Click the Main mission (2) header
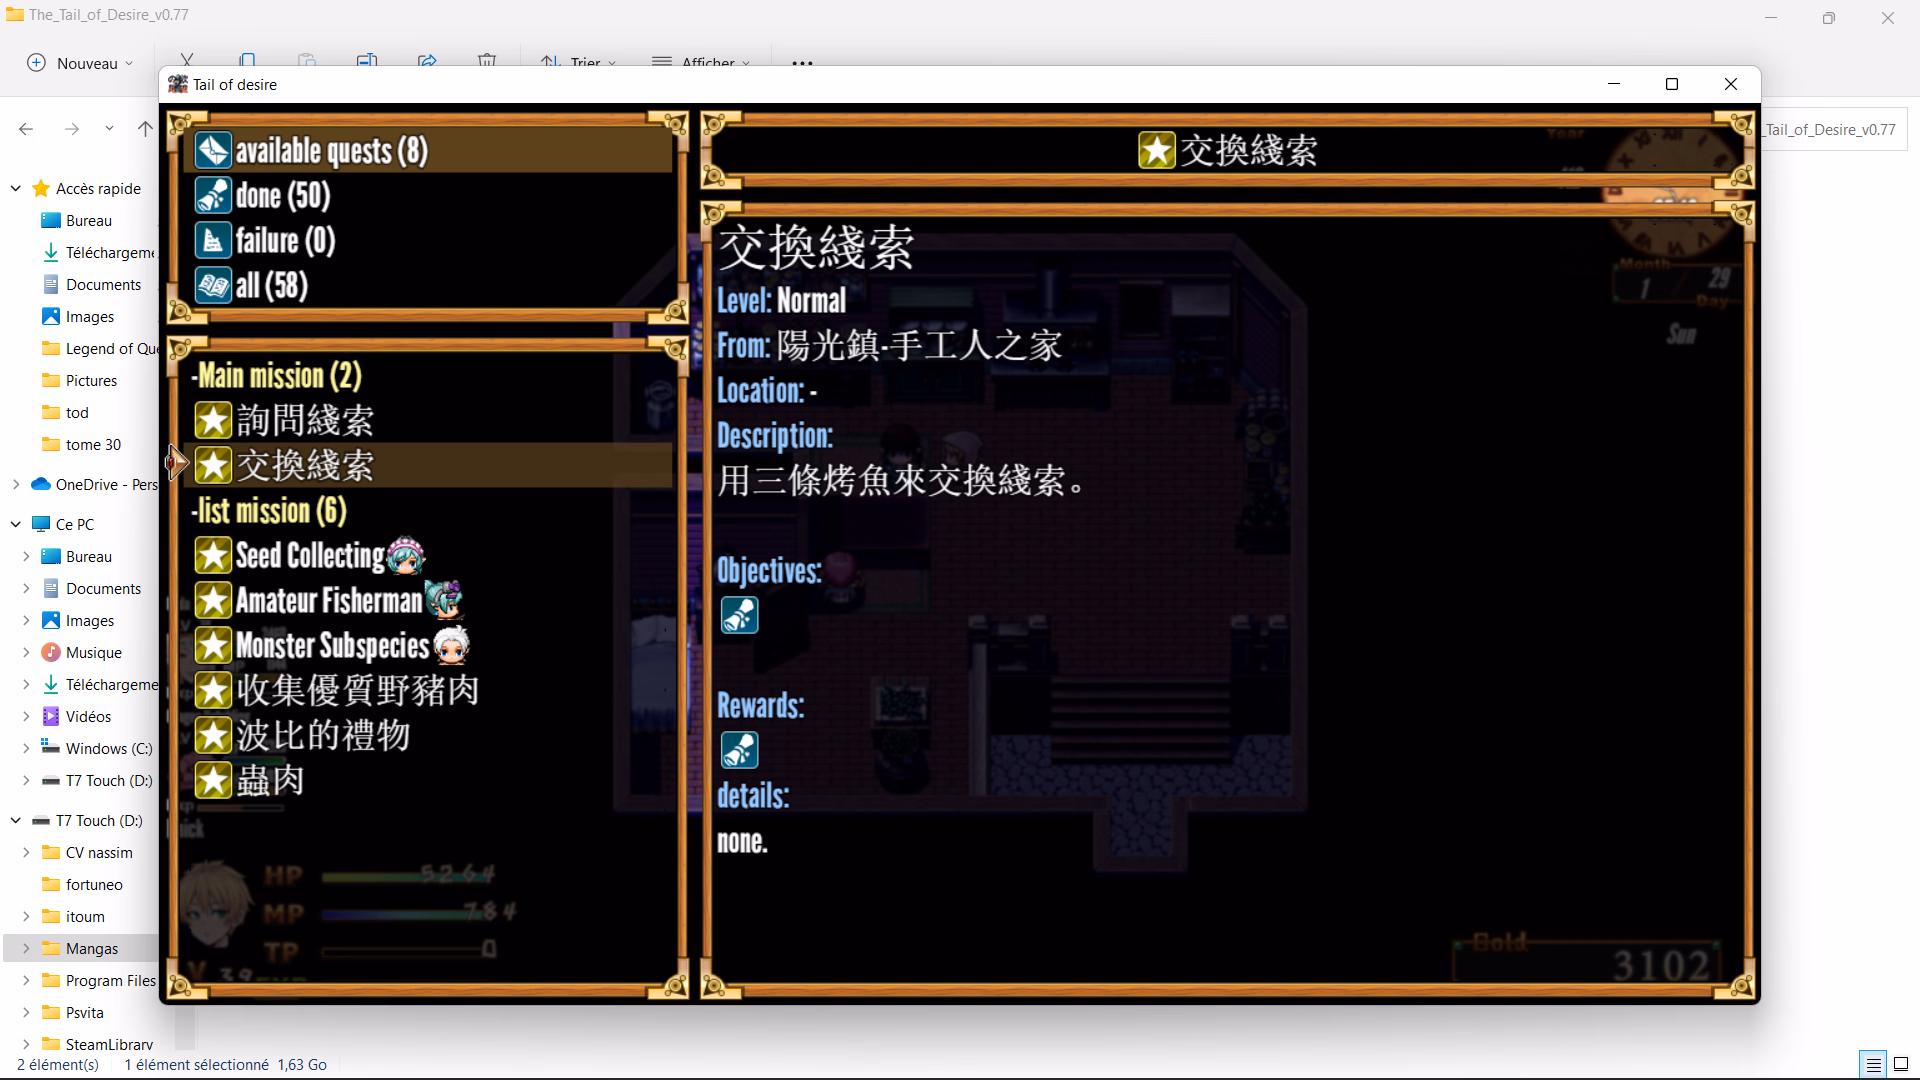The width and height of the screenshot is (1920, 1080). point(277,376)
